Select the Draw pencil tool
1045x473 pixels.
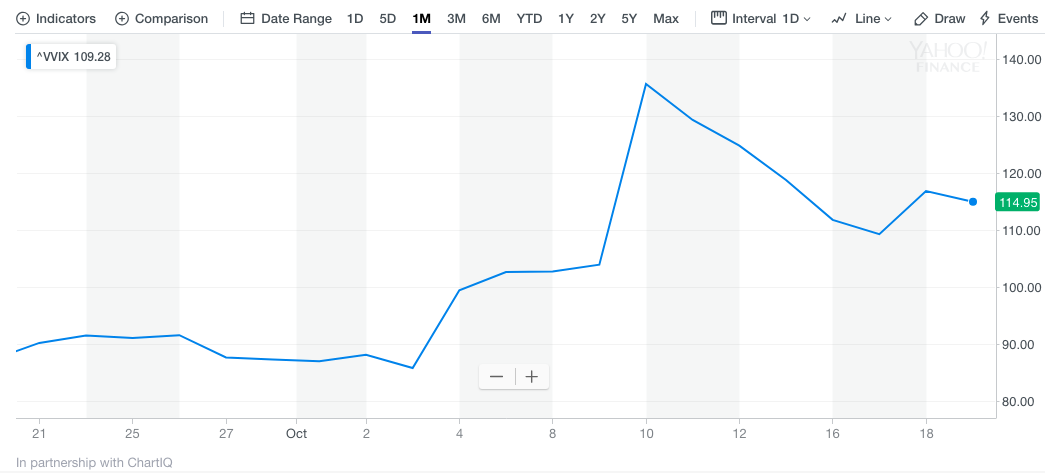point(921,19)
